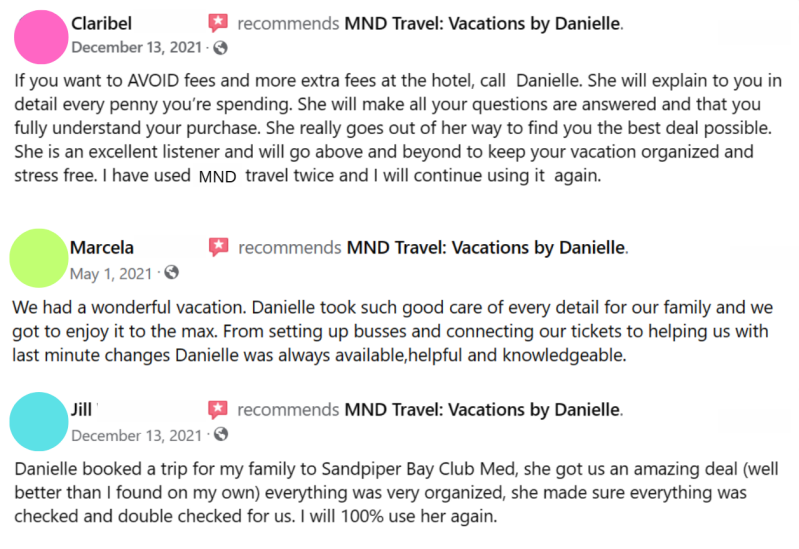Open MND Travel page link in Claribel's review
This screenshot has width=799, height=549.
click(482, 24)
